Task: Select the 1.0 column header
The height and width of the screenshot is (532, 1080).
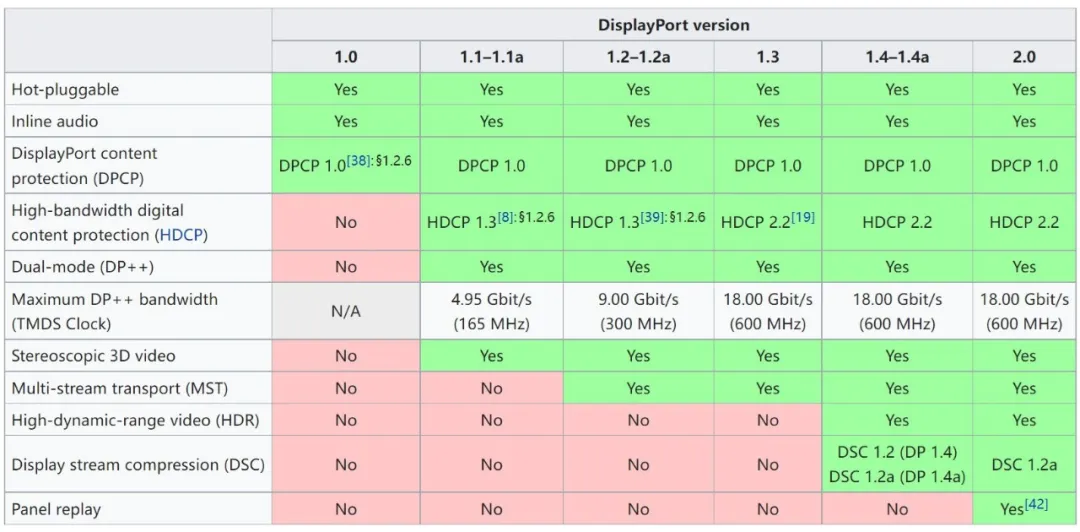Action: [x=345, y=57]
